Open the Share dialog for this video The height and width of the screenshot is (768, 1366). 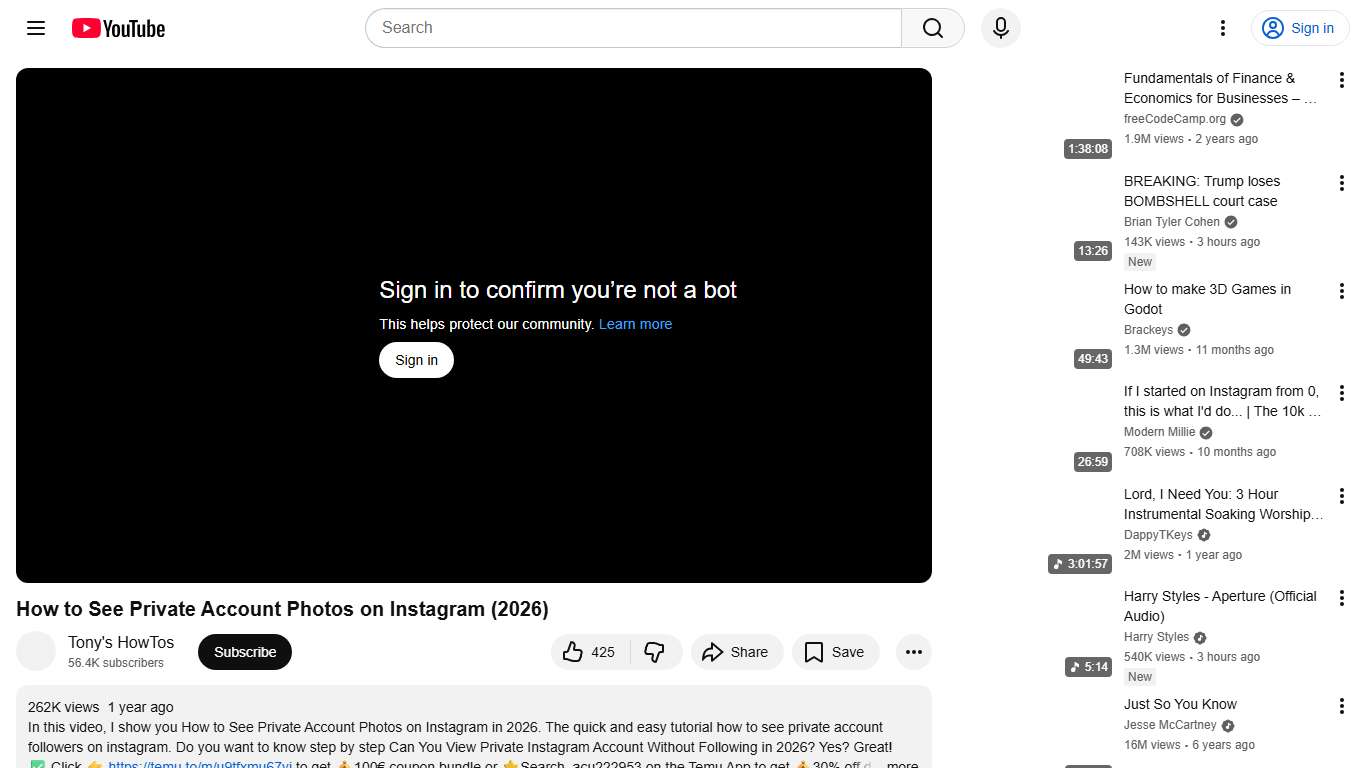737,651
